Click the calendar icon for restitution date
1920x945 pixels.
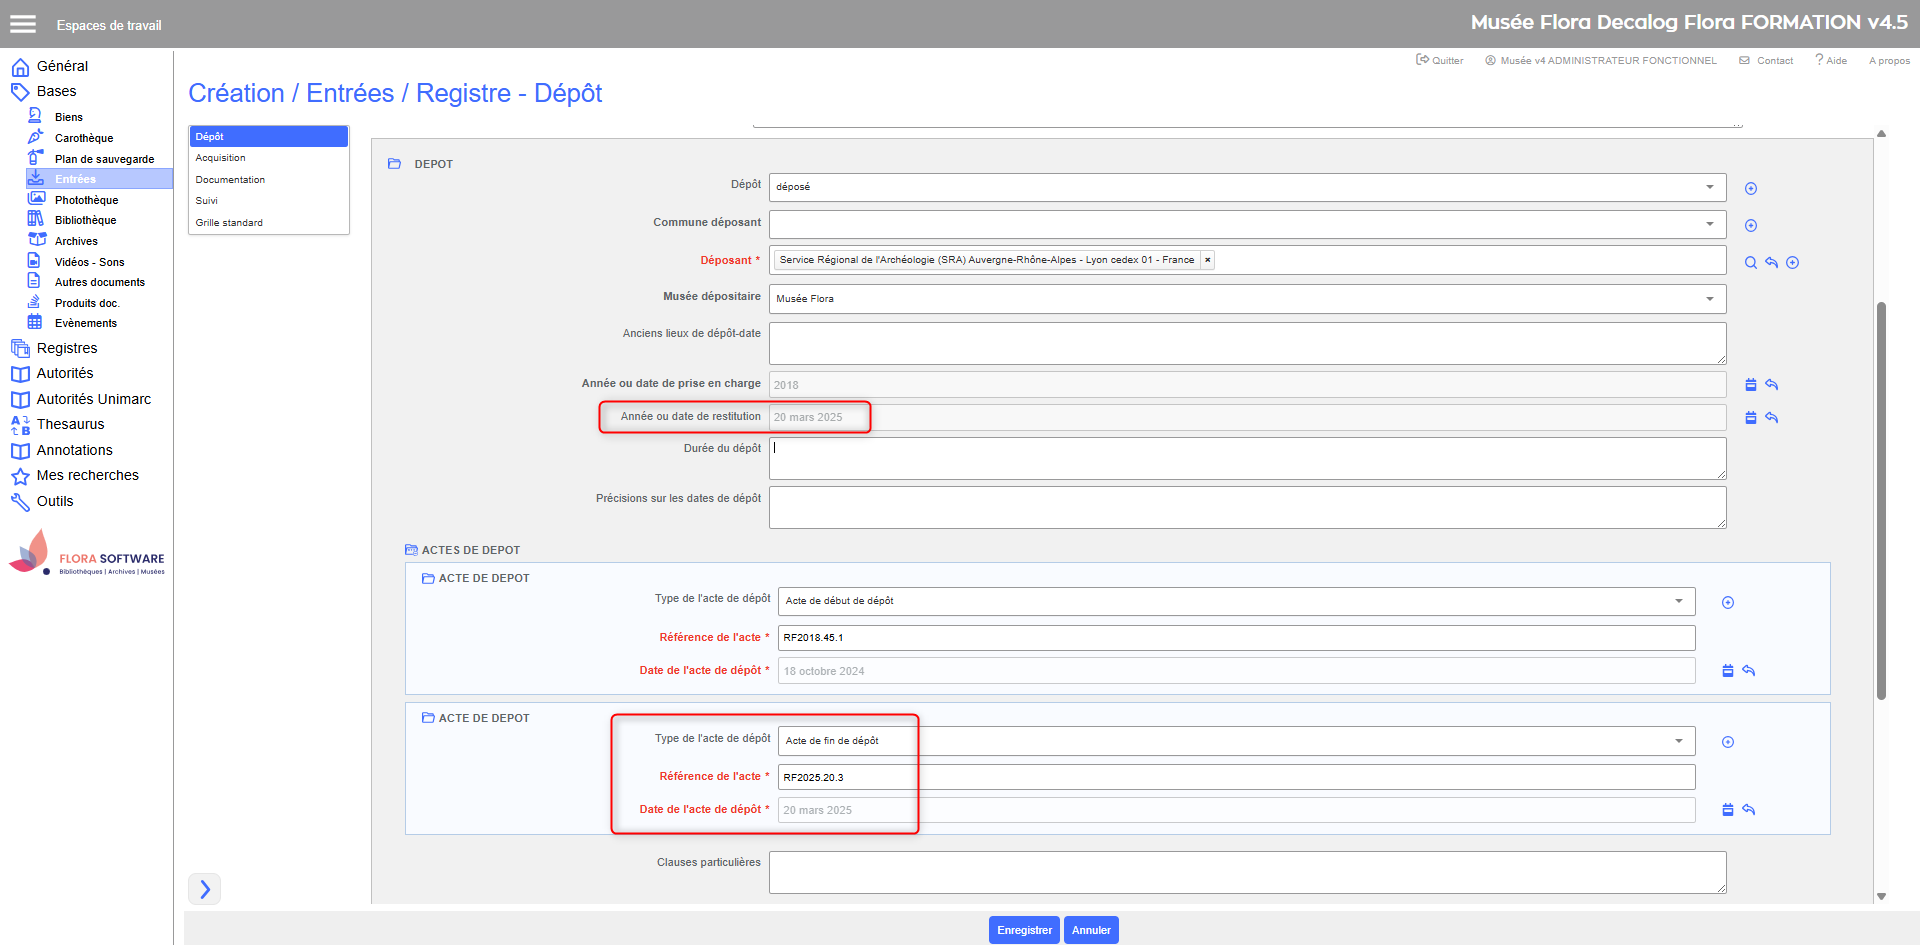(x=1750, y=418)
